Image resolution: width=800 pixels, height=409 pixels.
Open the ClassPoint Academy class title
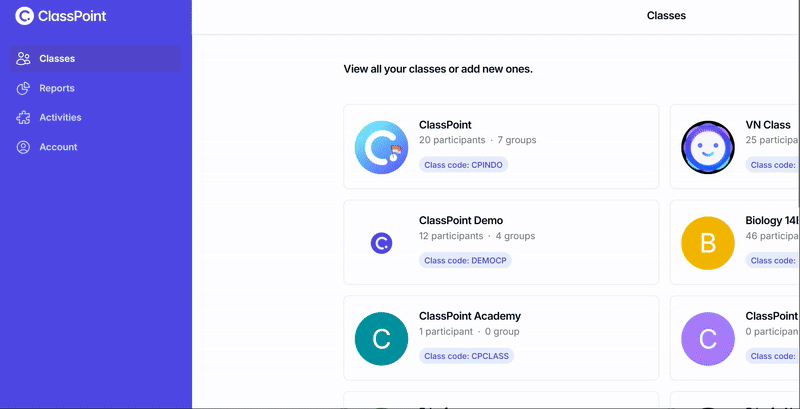coord(470,316)
